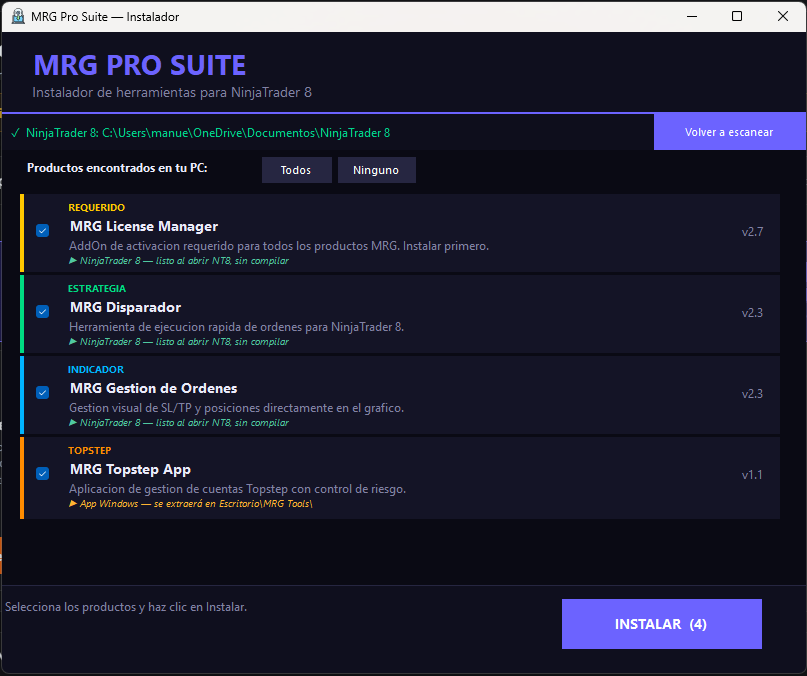This screenshot has height=676, width=807.
Task: Click the MRG Gestion de Ordenes title
Action: point(153,388)
